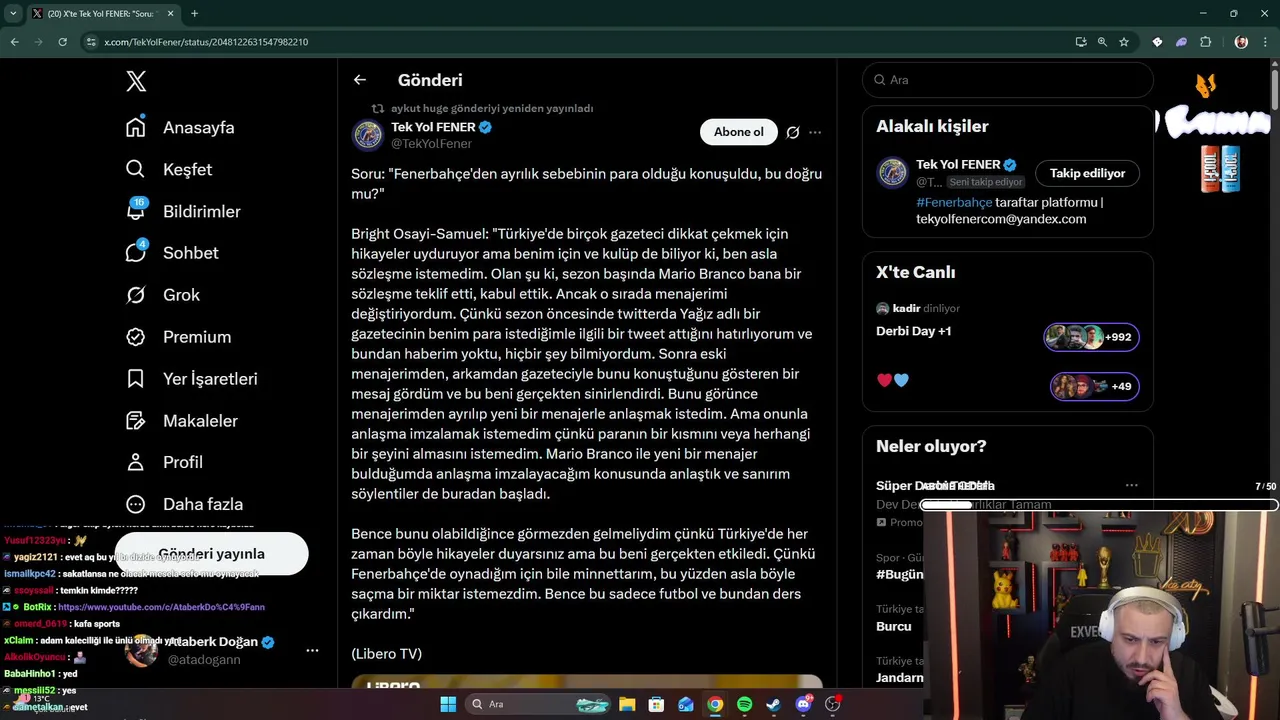Click the YouTube link in BotRix chat message
This screenshot has height=720, width=1280.
(x=161, y=607)
